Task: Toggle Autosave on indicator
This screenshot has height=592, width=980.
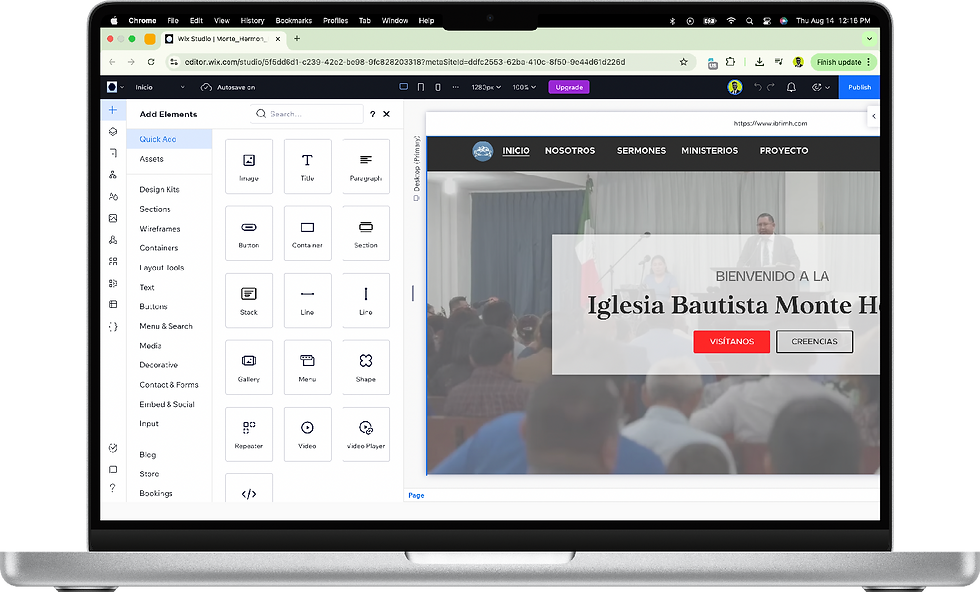Action: [x=228, y=87]
